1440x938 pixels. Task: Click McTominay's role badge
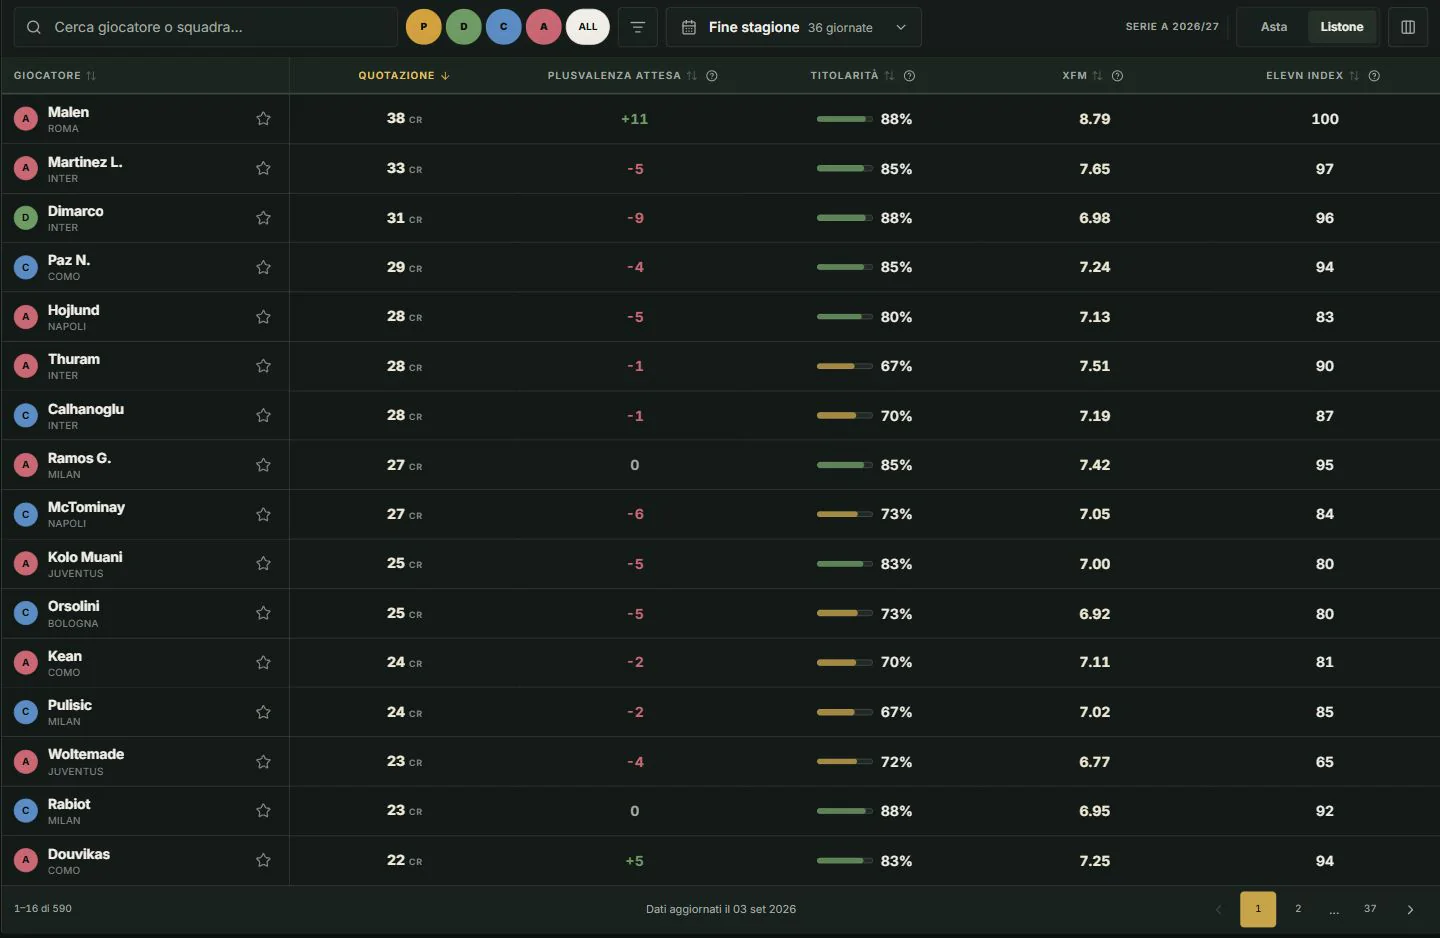(26, 514)
